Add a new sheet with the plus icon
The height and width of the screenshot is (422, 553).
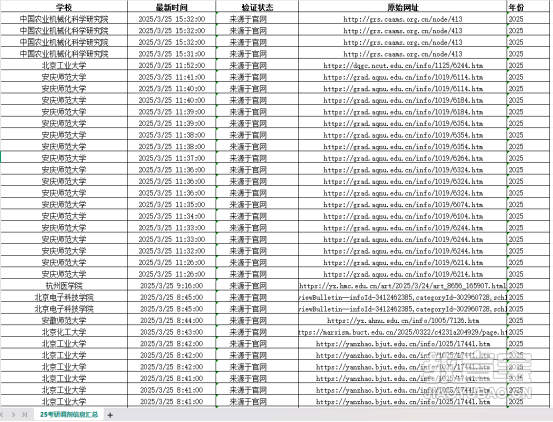tap(110, 415)
